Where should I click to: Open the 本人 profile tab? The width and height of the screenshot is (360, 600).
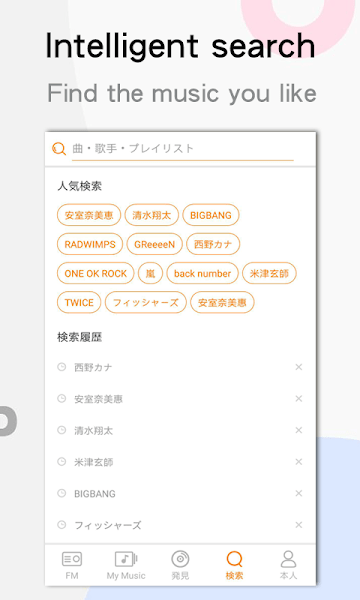(288, 565)
